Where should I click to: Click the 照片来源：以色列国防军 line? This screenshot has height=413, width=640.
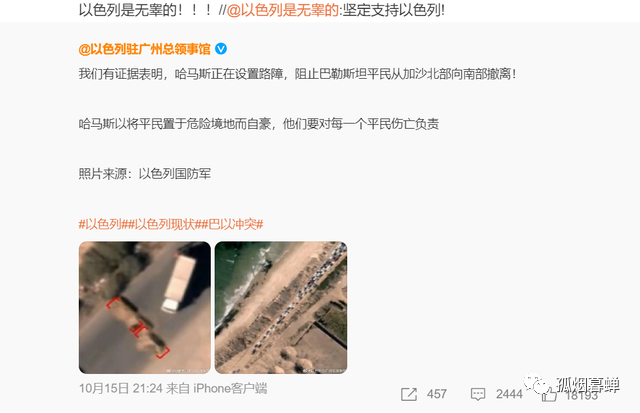click(144, 174)
